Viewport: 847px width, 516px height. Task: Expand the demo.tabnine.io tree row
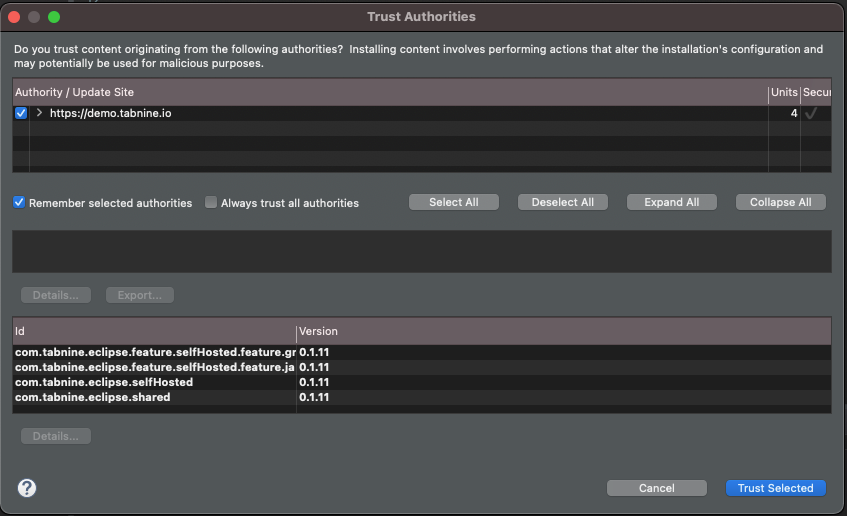39,113
